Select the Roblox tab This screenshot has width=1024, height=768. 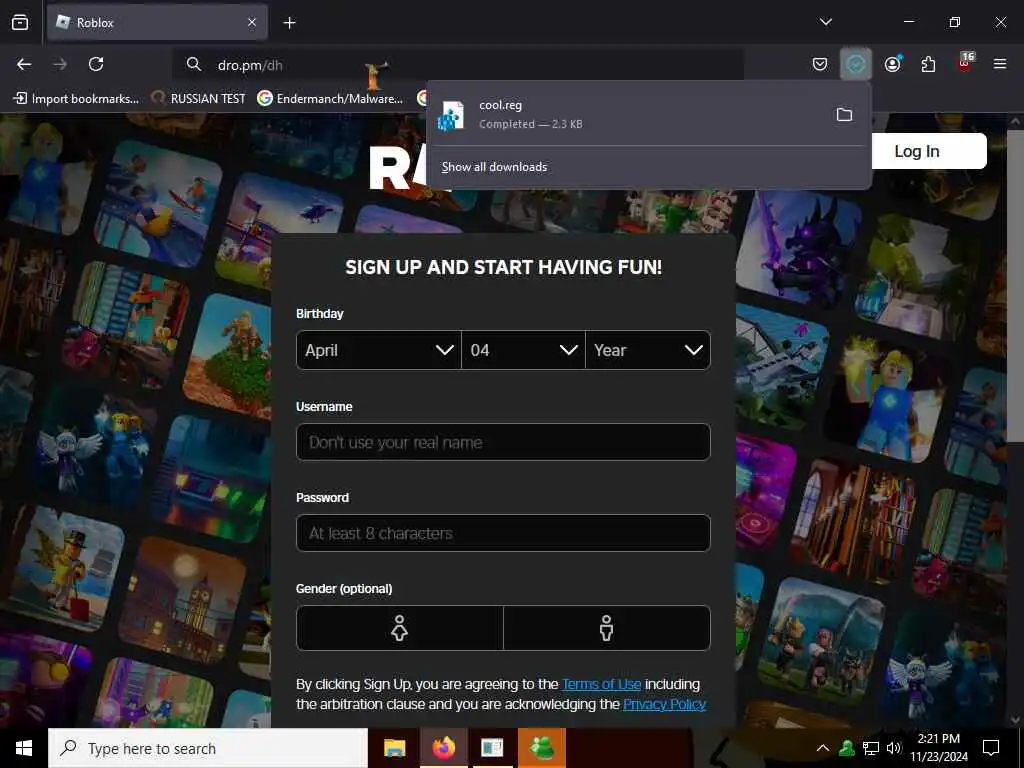(x=157, y=22)
